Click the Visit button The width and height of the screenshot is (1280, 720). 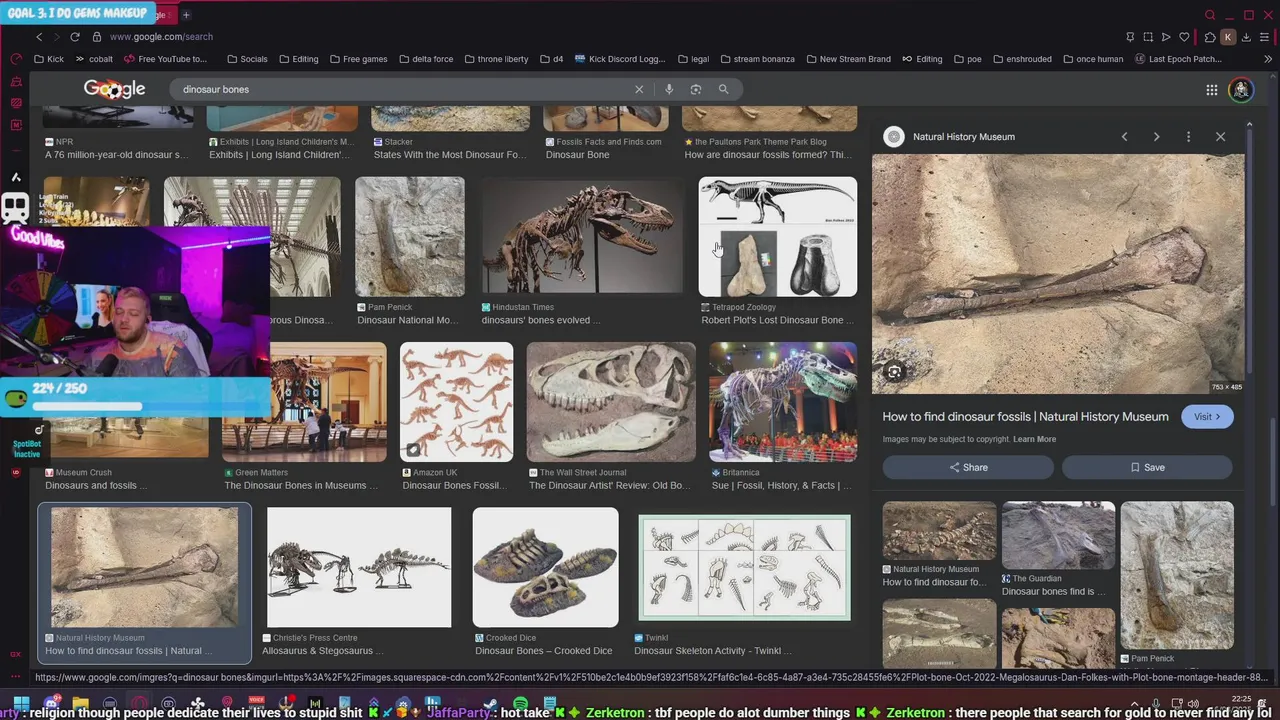1207,417
